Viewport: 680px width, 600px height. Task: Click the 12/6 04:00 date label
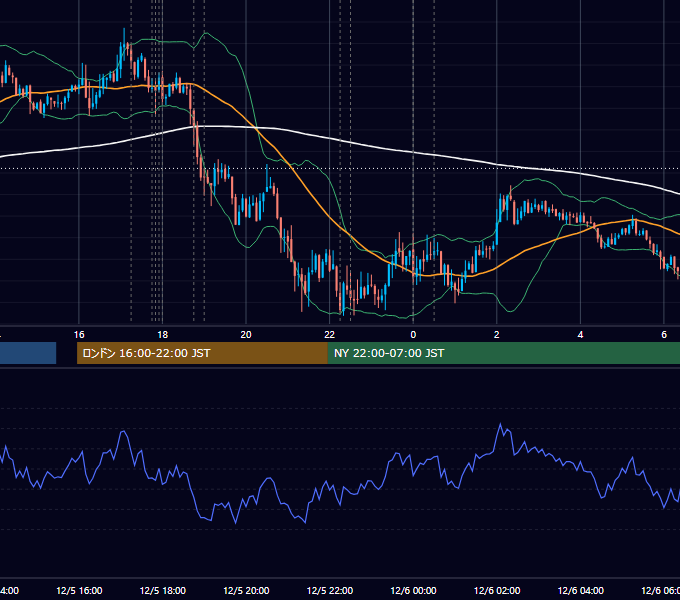[x=580, y=590]
